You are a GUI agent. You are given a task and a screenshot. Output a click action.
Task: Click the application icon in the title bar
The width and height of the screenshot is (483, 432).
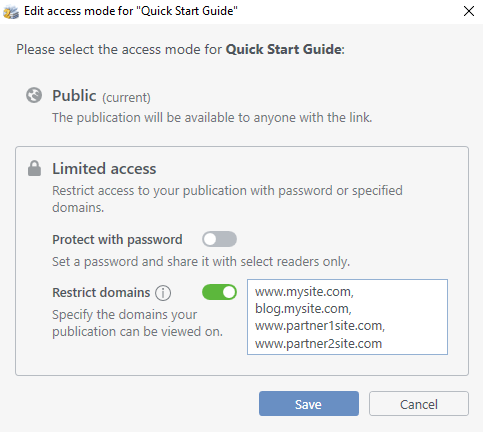point(11,11)
